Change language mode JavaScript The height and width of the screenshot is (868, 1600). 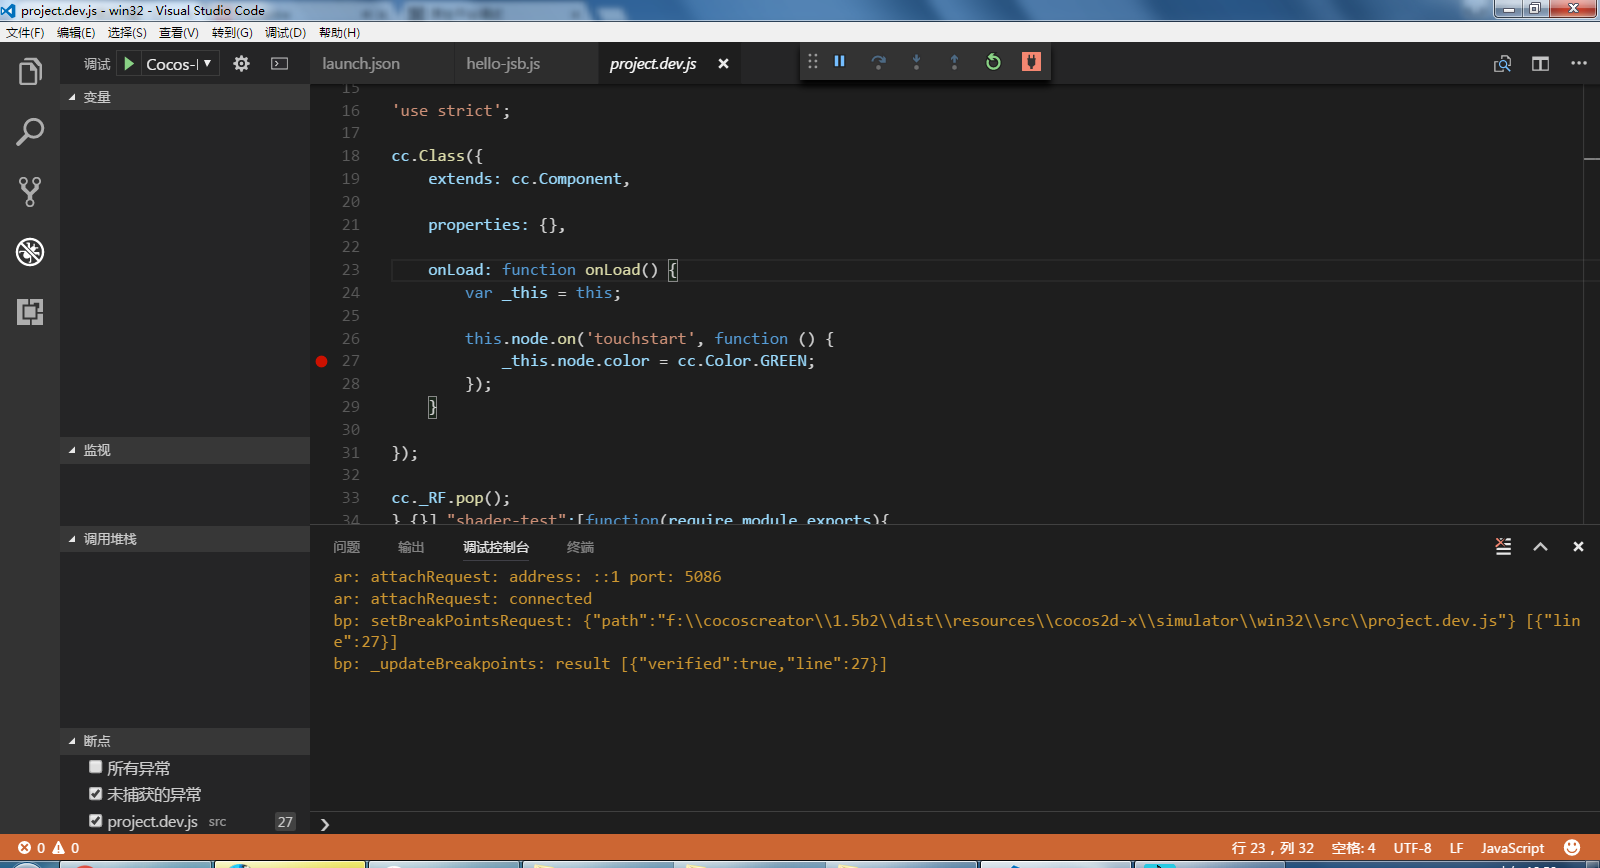[1512, 848]
